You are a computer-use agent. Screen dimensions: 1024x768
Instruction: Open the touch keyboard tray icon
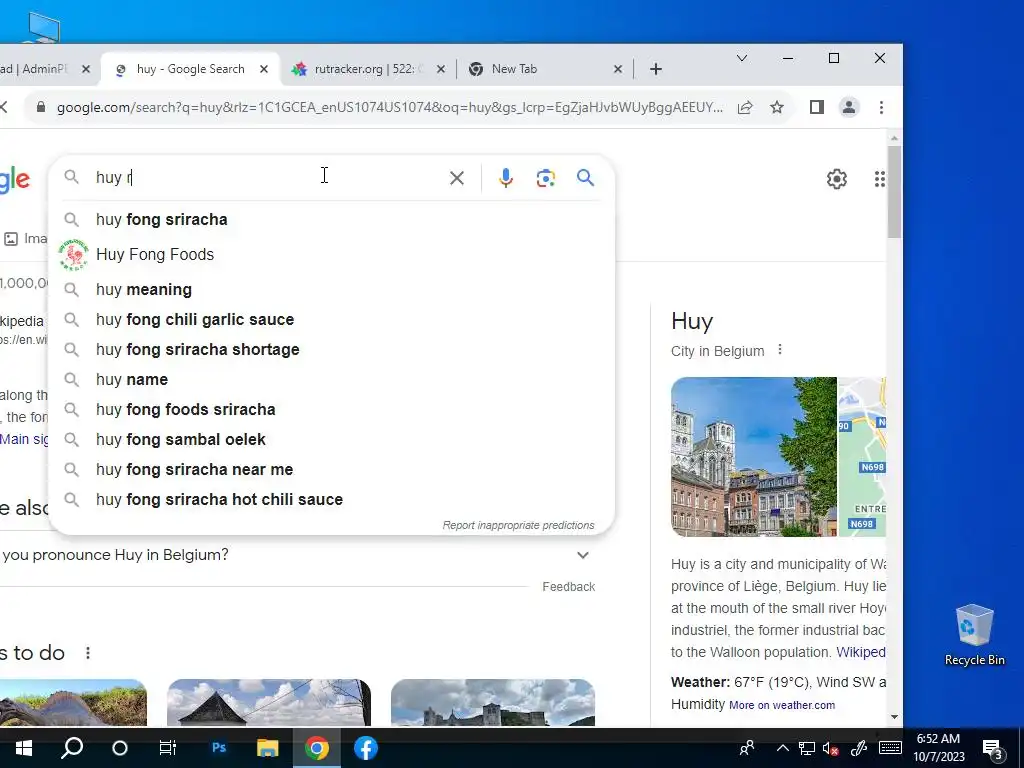[x=890, y=748]
